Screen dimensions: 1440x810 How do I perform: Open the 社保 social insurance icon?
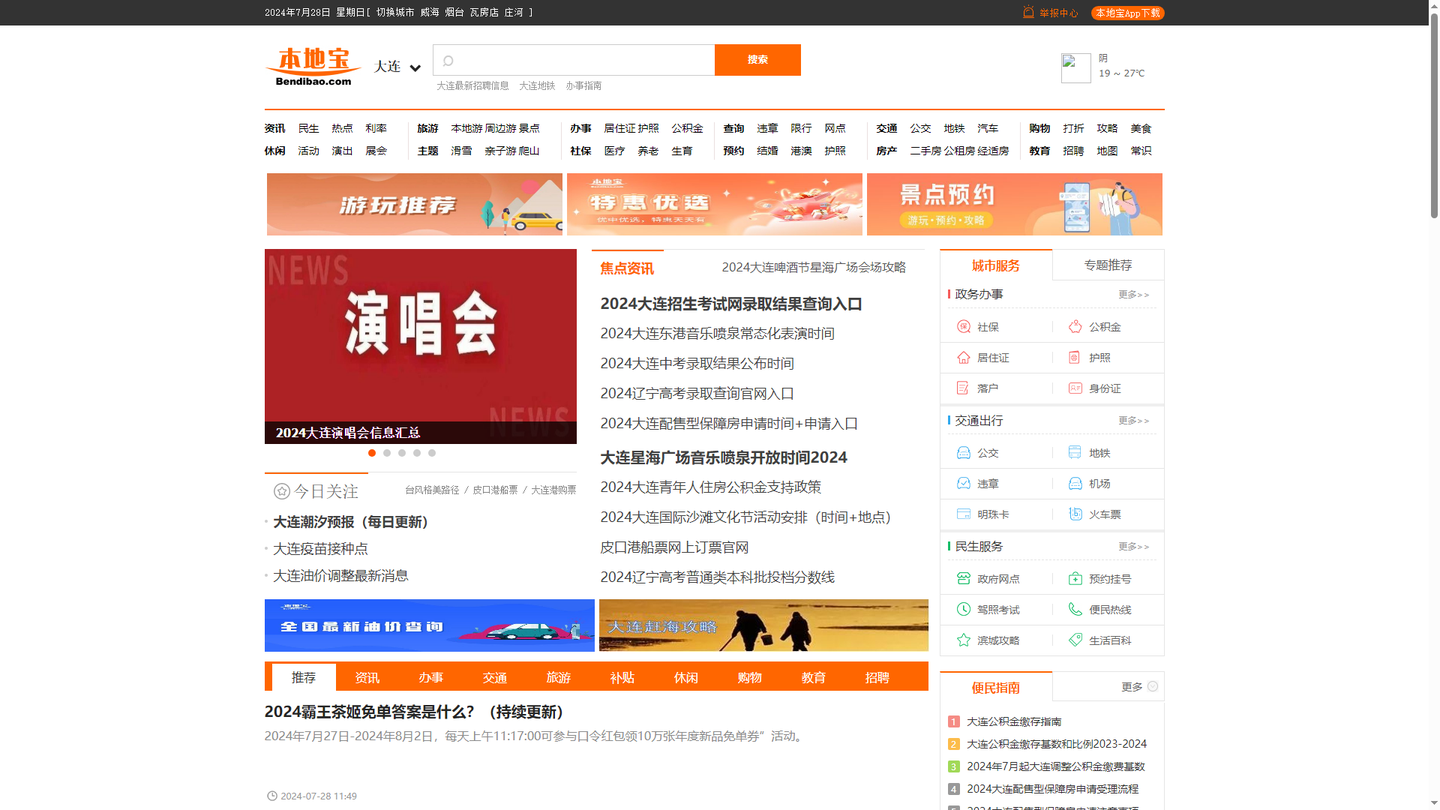tap(964, 327)
